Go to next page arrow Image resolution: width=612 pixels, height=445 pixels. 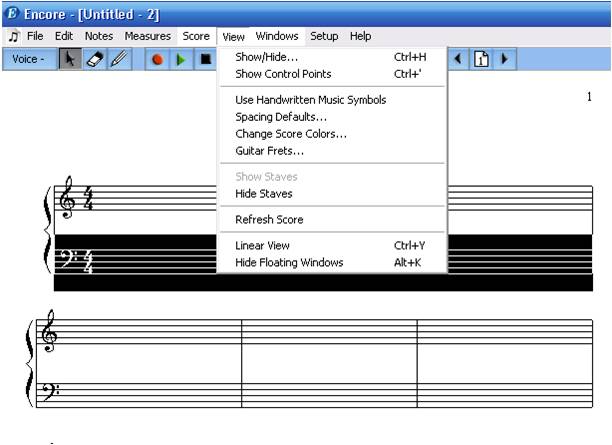(503, 59)
